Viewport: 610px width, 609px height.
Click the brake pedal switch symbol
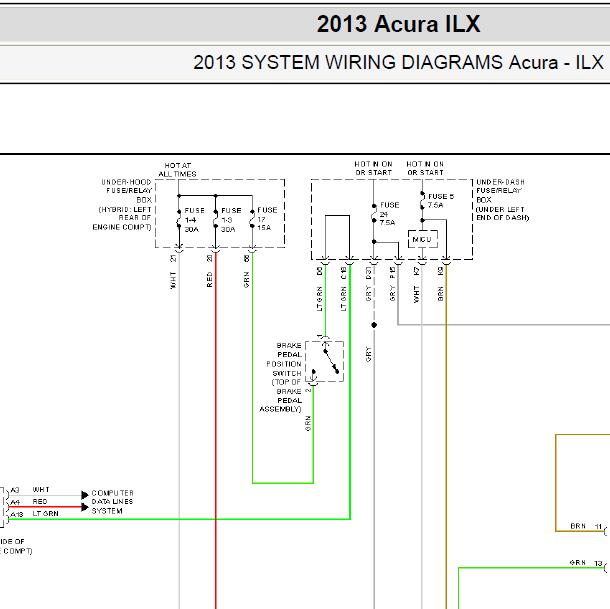324,362
